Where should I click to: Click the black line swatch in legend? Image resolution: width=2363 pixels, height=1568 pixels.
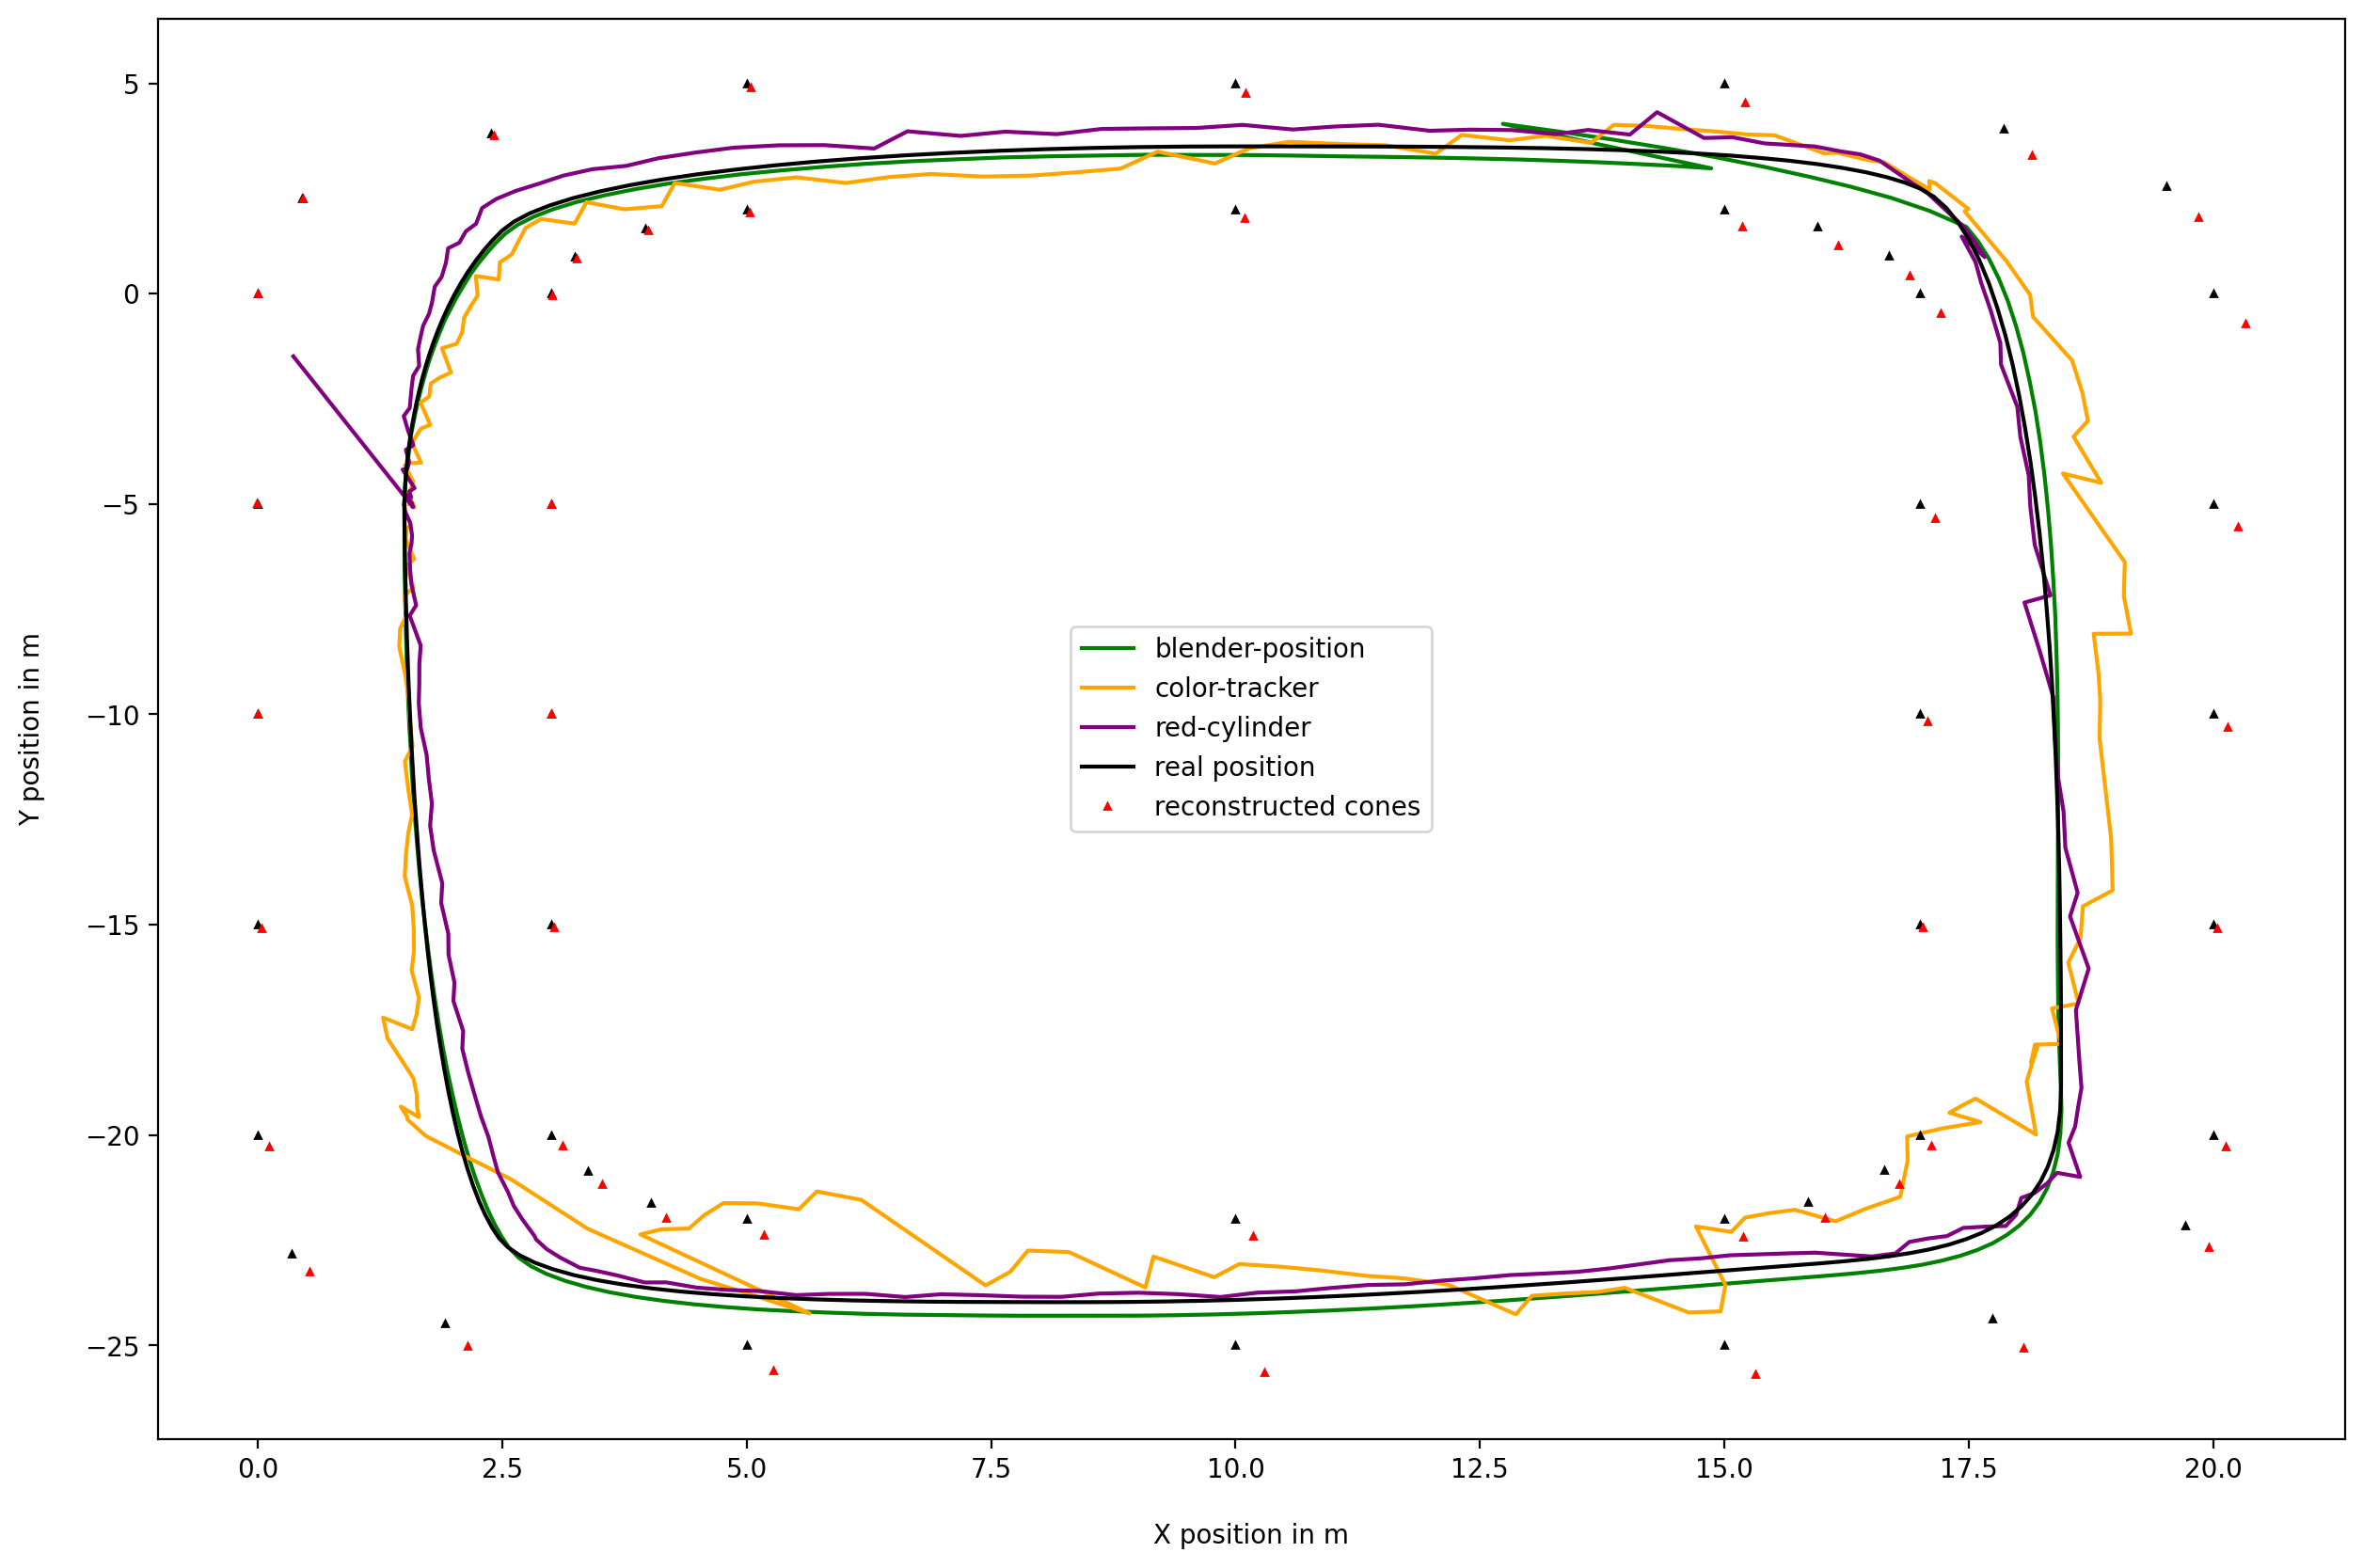point(1108,767)
